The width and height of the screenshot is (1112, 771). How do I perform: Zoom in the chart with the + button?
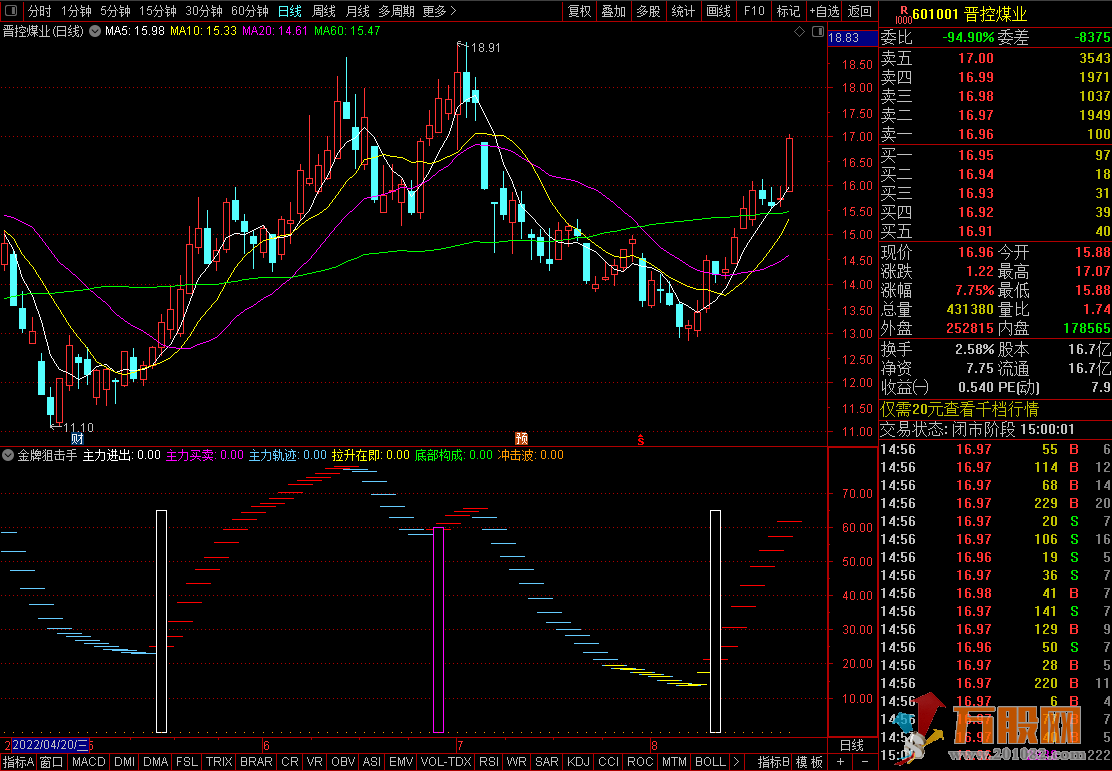coord(839,761)
